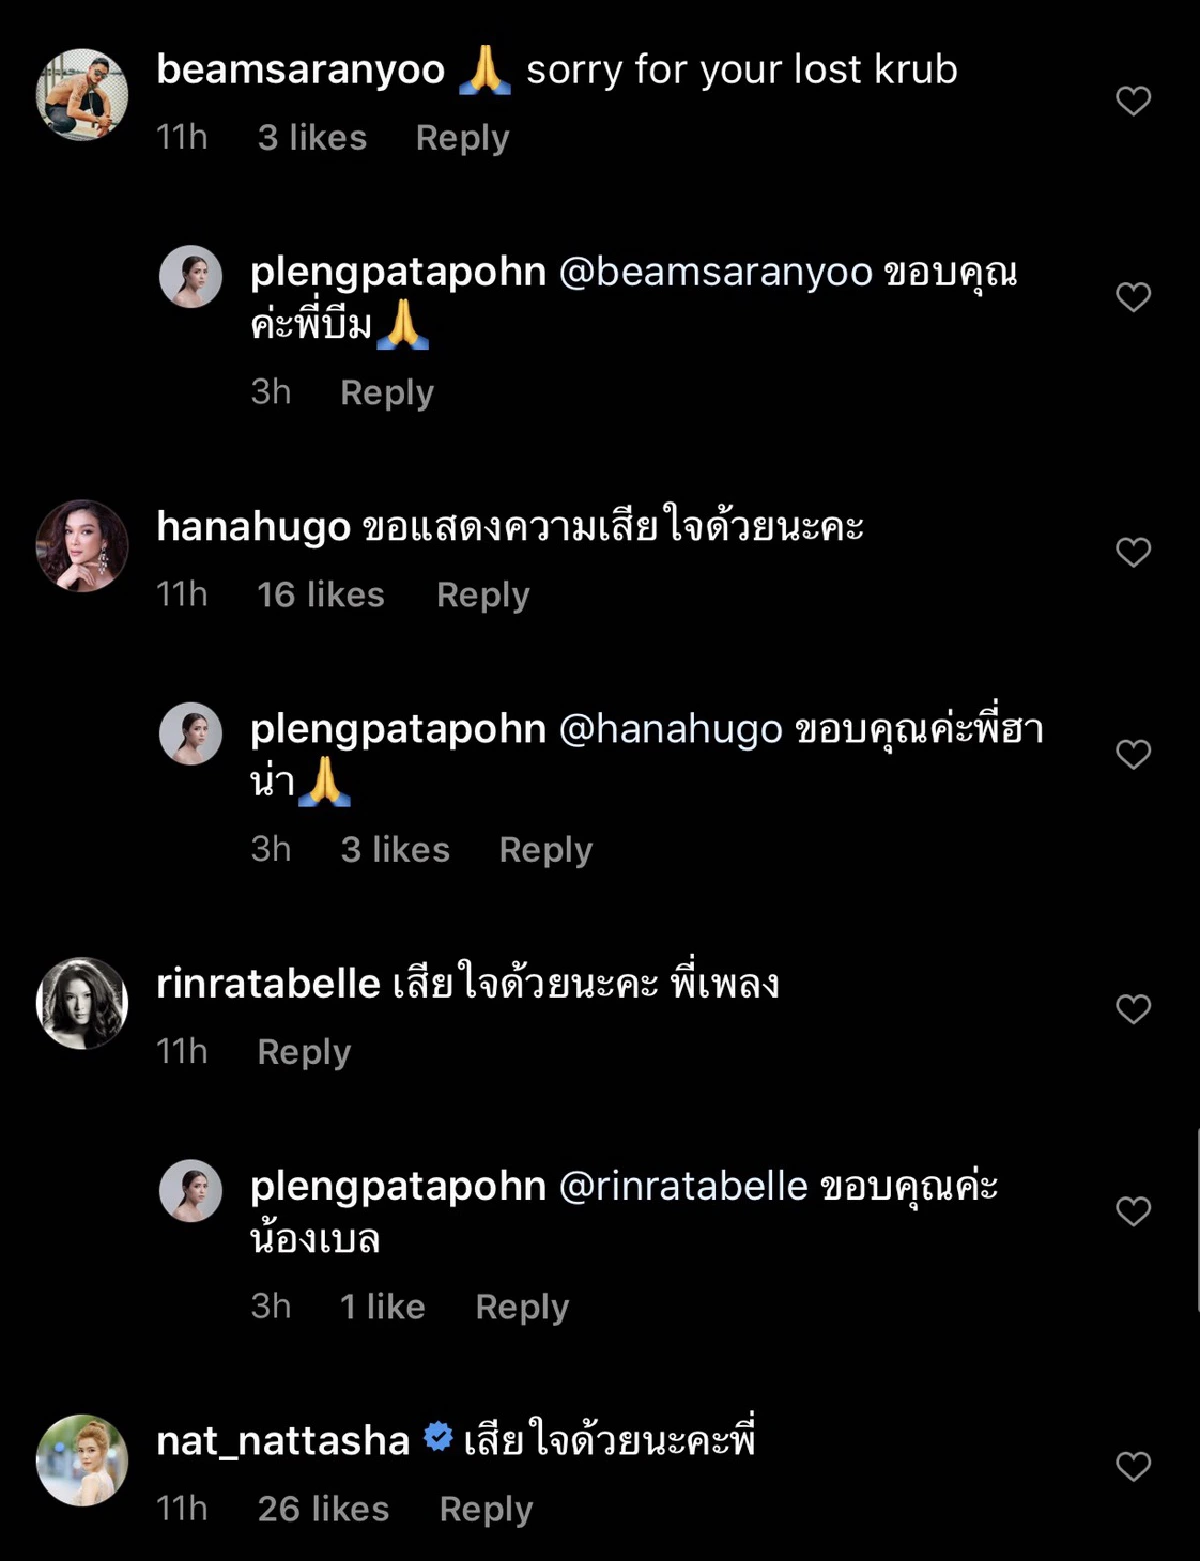The width and height of the screenshot is (1200, 1561).
Task: Reply to nat_nattasha's comment
Action: click(x=486, y=1509)
